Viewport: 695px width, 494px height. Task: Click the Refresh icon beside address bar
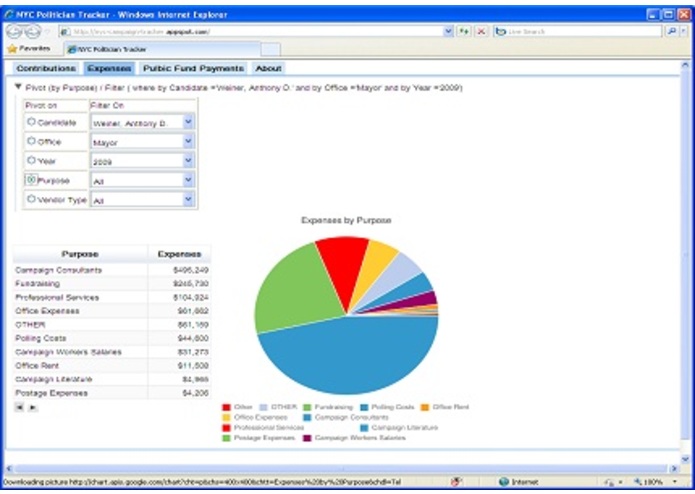pos(464,31)
